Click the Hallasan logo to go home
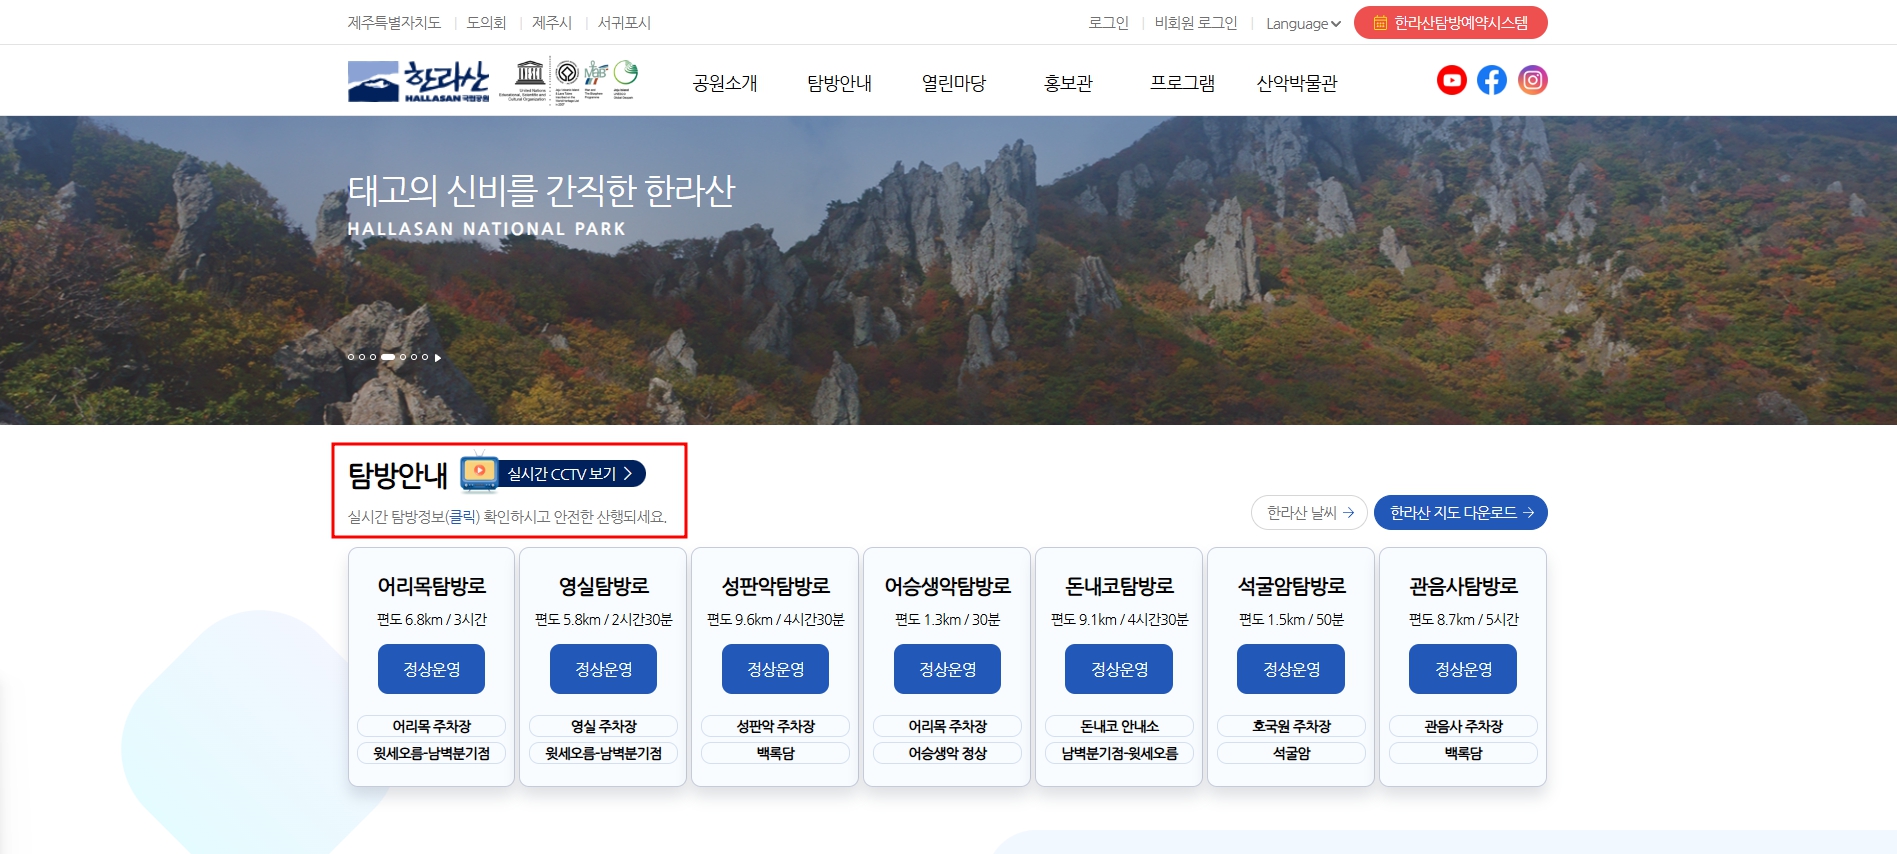1897x854 pixels. click(419, 81)
